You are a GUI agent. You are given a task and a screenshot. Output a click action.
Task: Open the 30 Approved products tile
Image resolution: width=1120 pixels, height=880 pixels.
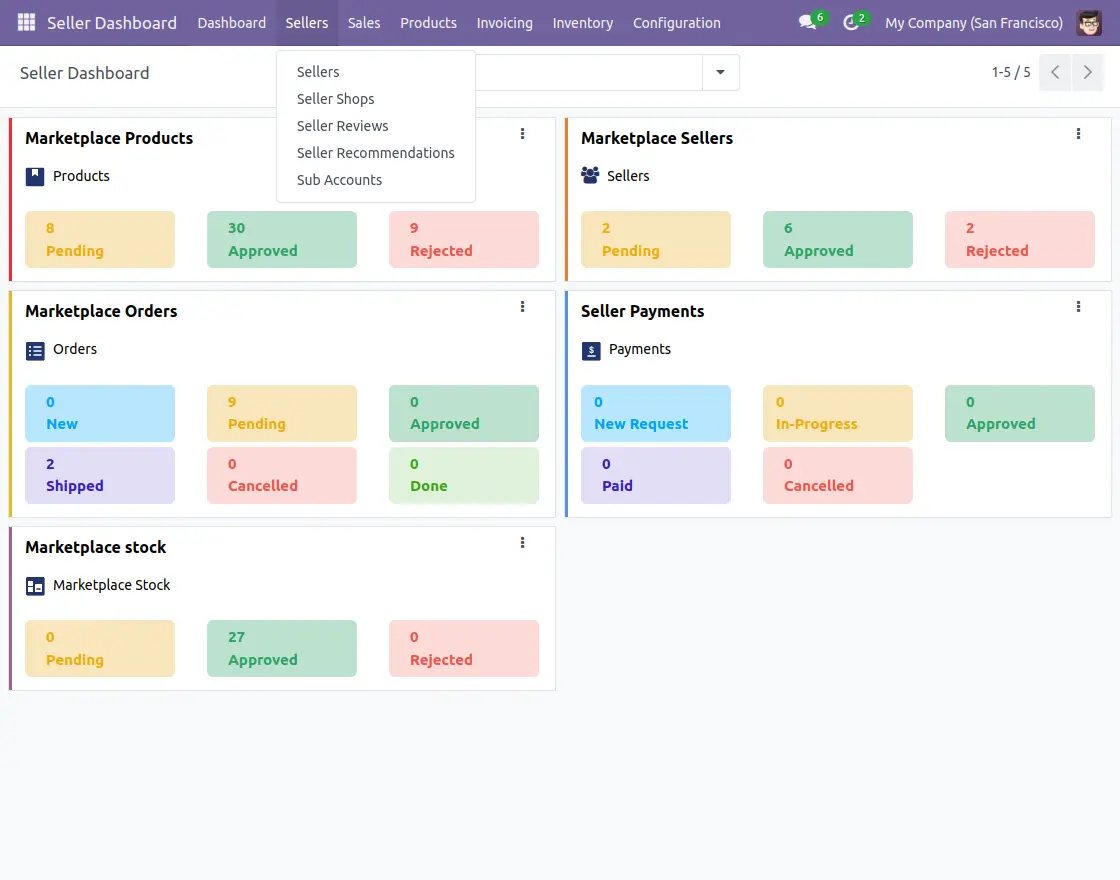point(282,239)
